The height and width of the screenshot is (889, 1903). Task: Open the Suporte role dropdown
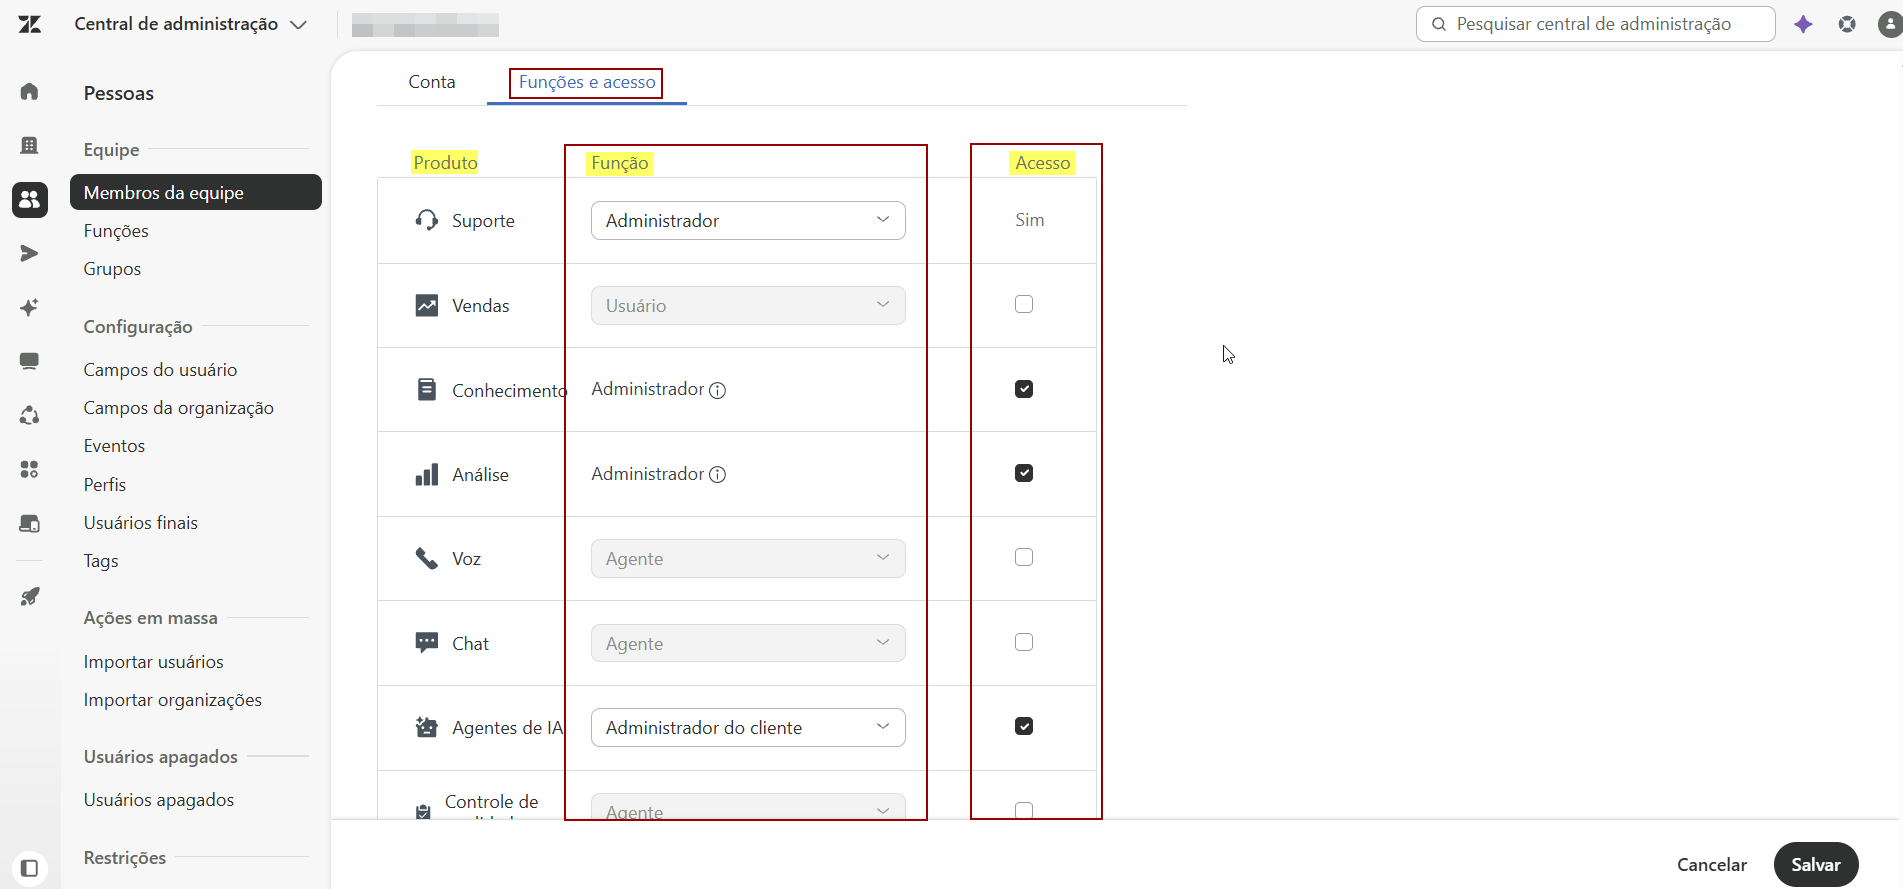tap(748, 220)
